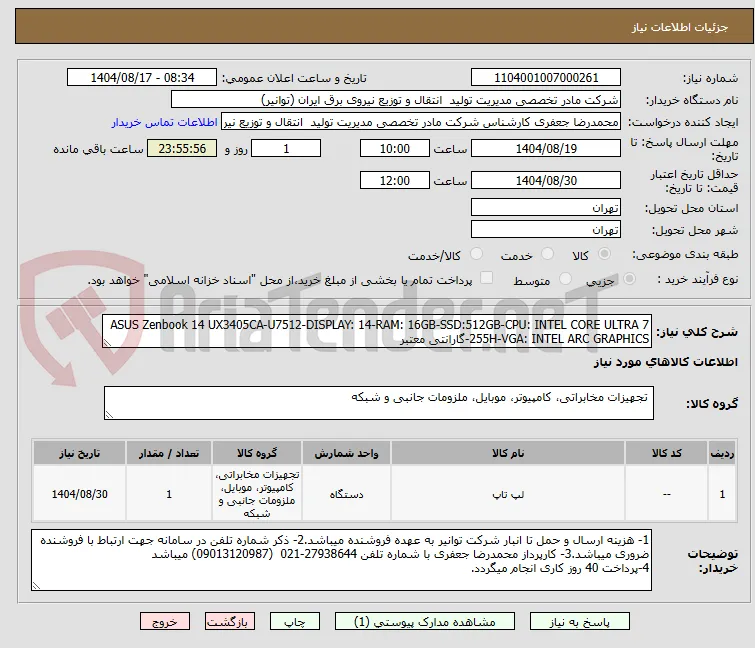755x648 pixels.
Task: Click the goods group text box
Action: 378,402
